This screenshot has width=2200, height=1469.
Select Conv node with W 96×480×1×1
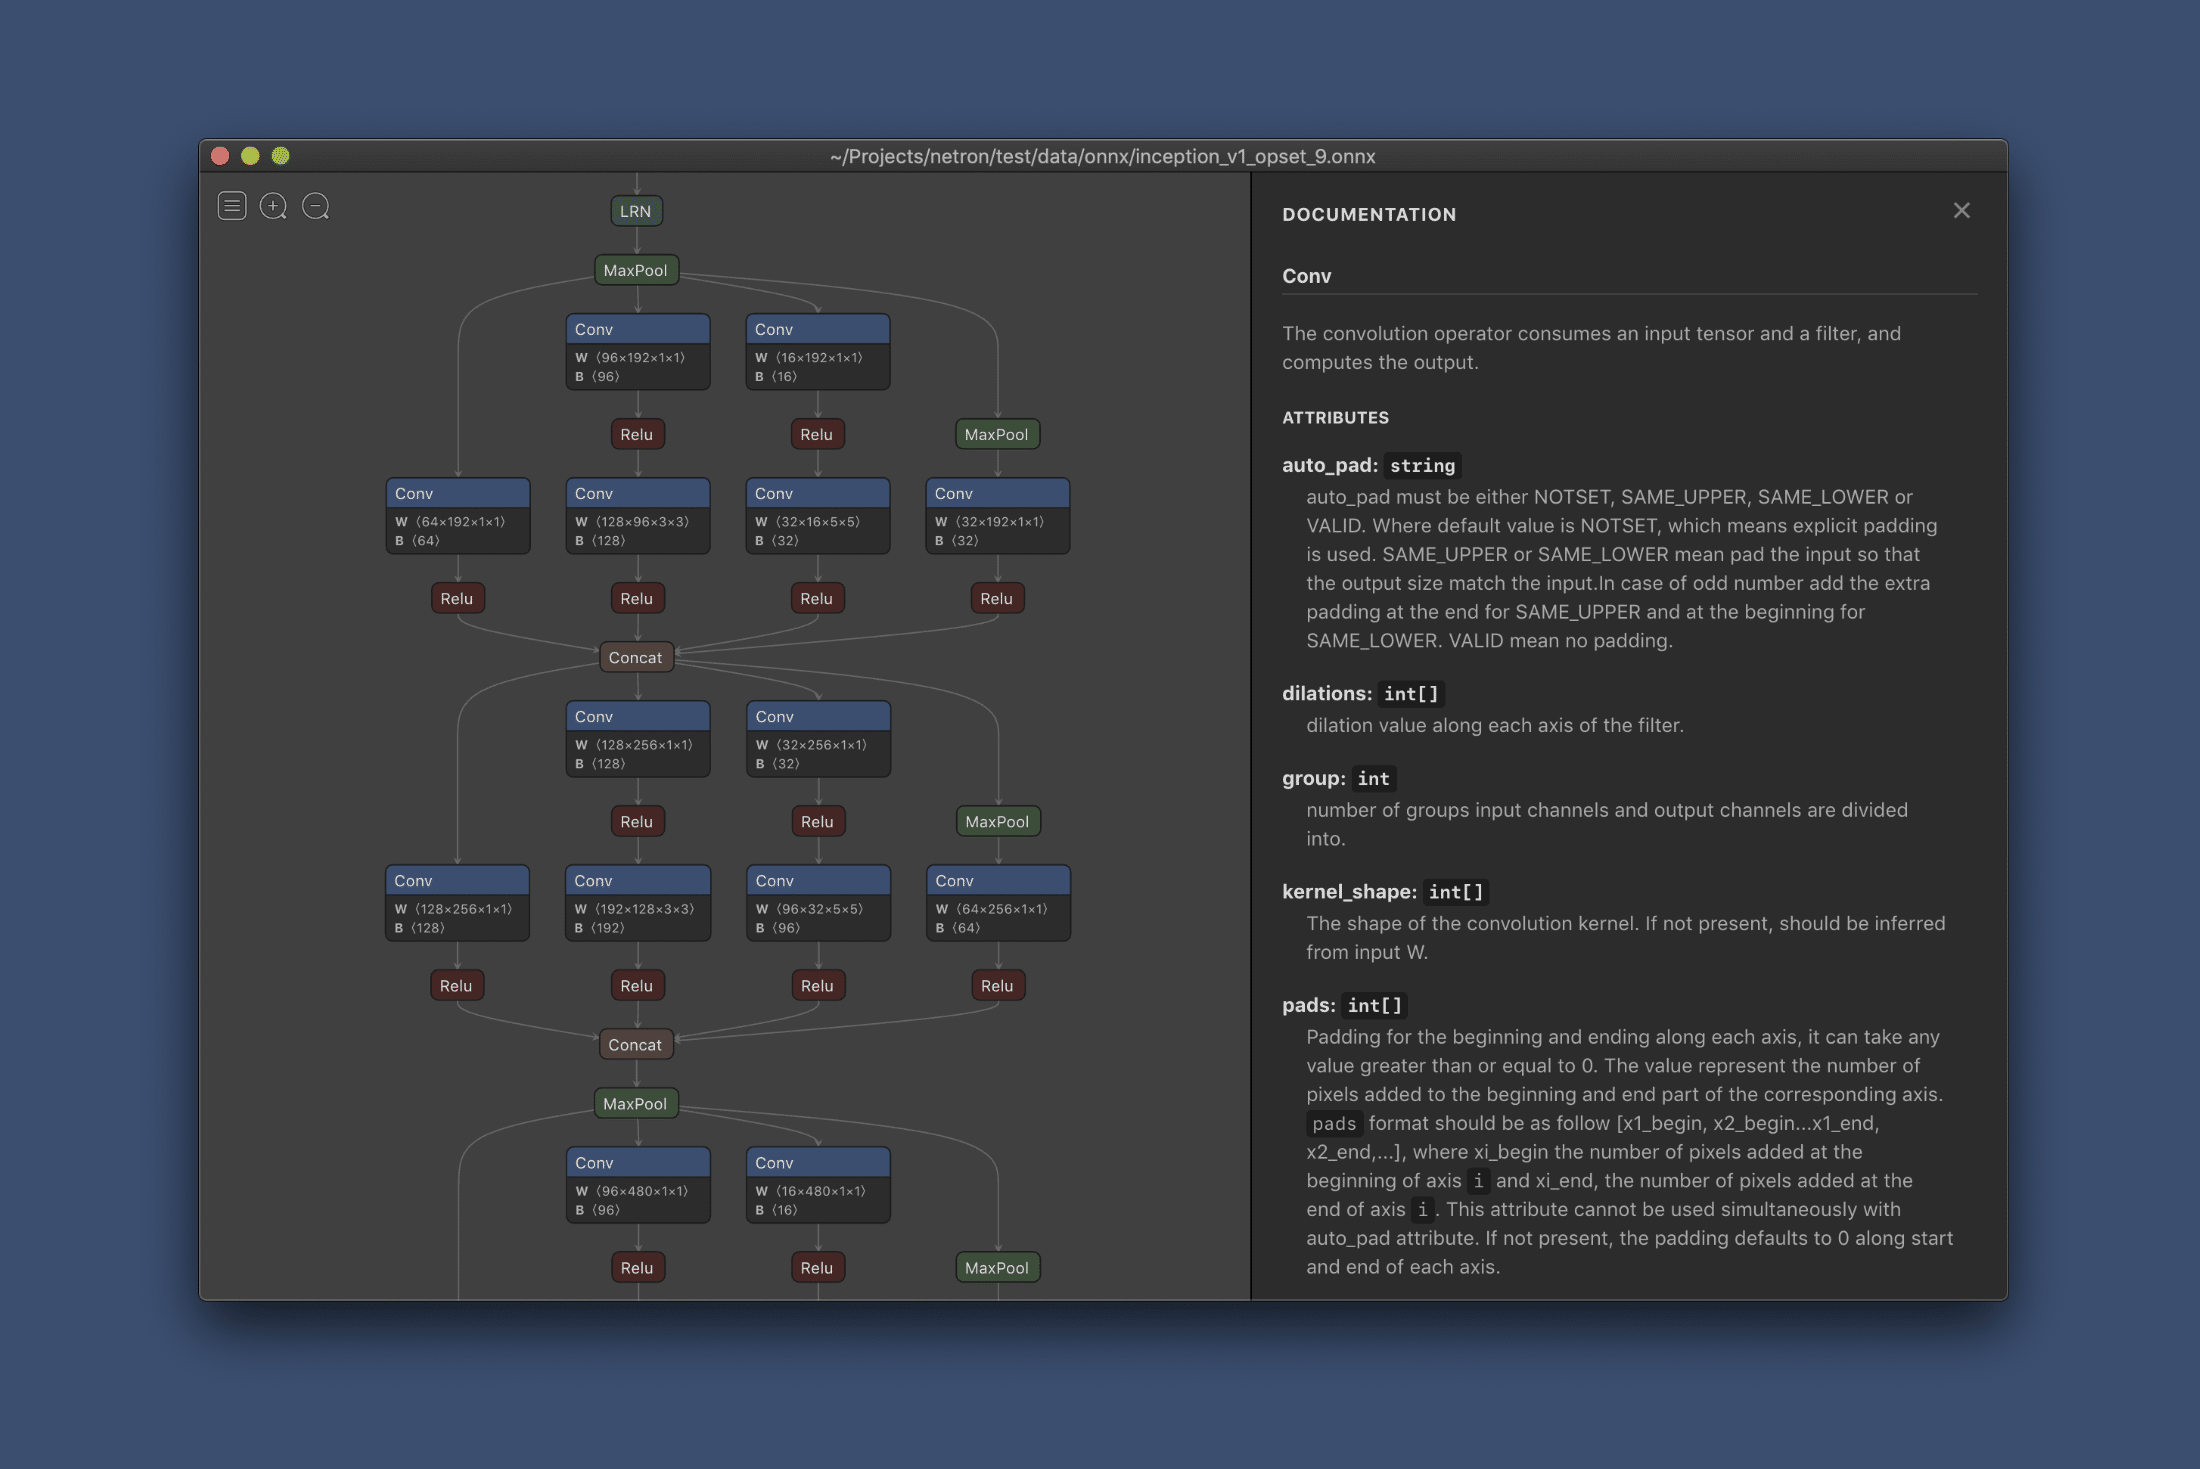tap(638, 1185)
